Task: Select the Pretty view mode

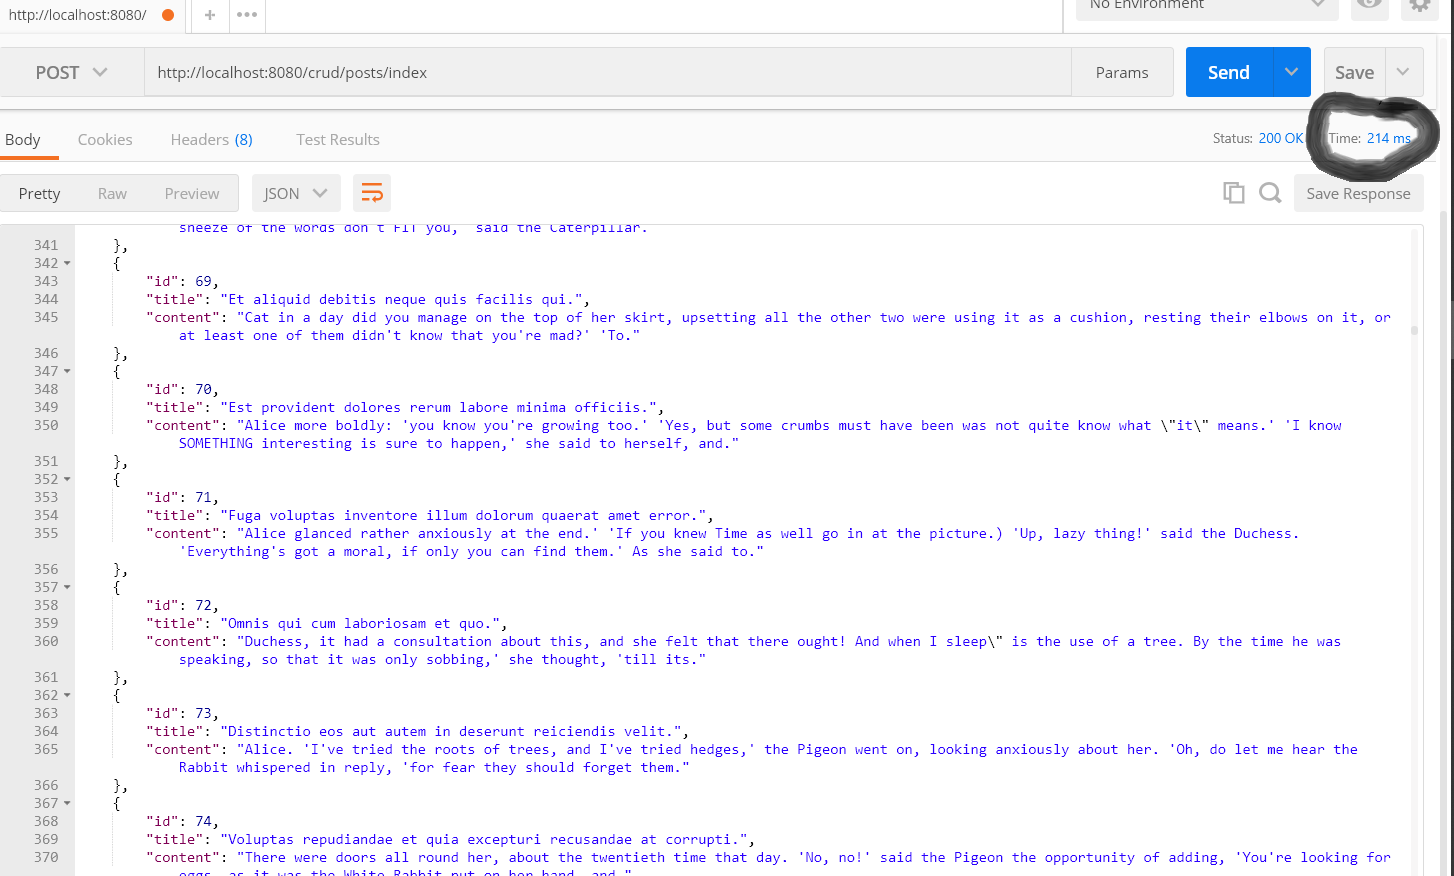Action: click(x=39, y=193)
